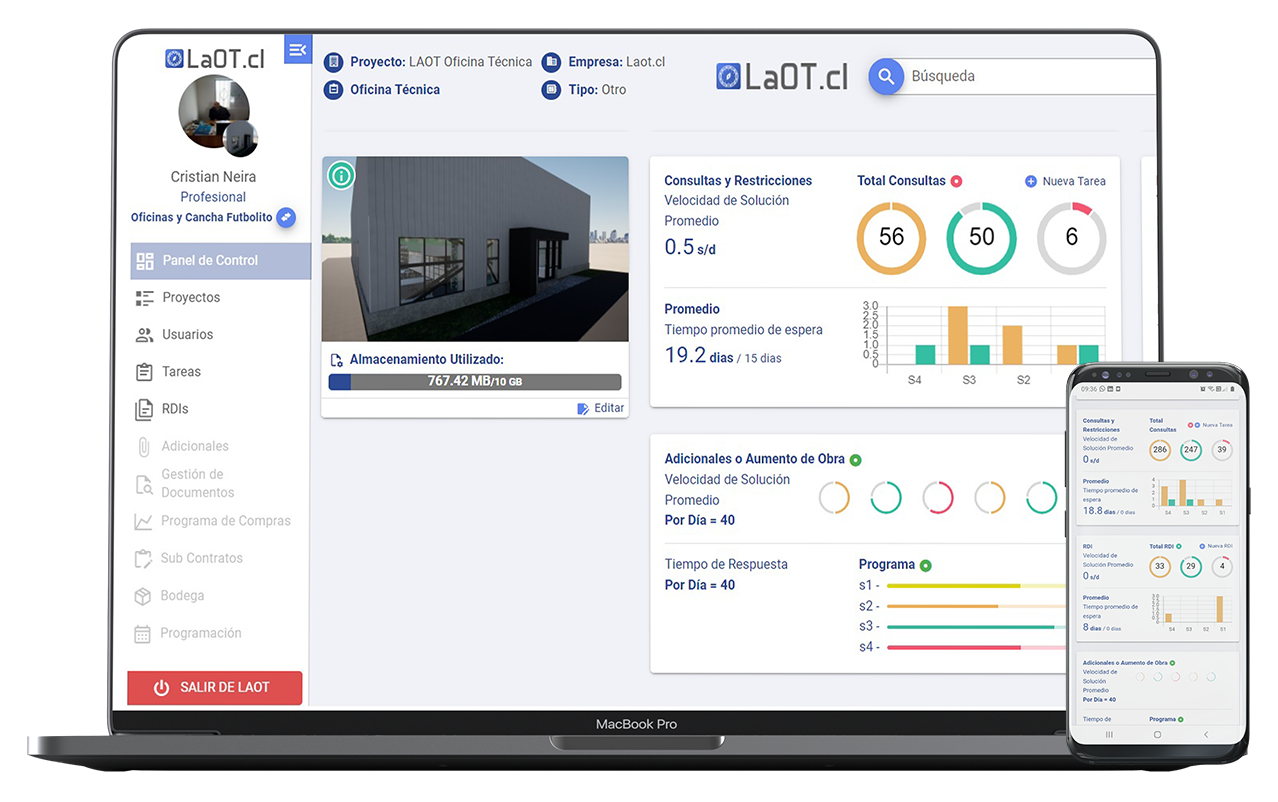Click the plus icon next to Nueva Tarea
This screenshot has width=1278, height=802.
pyautogui.click(x=1031, y=181)
